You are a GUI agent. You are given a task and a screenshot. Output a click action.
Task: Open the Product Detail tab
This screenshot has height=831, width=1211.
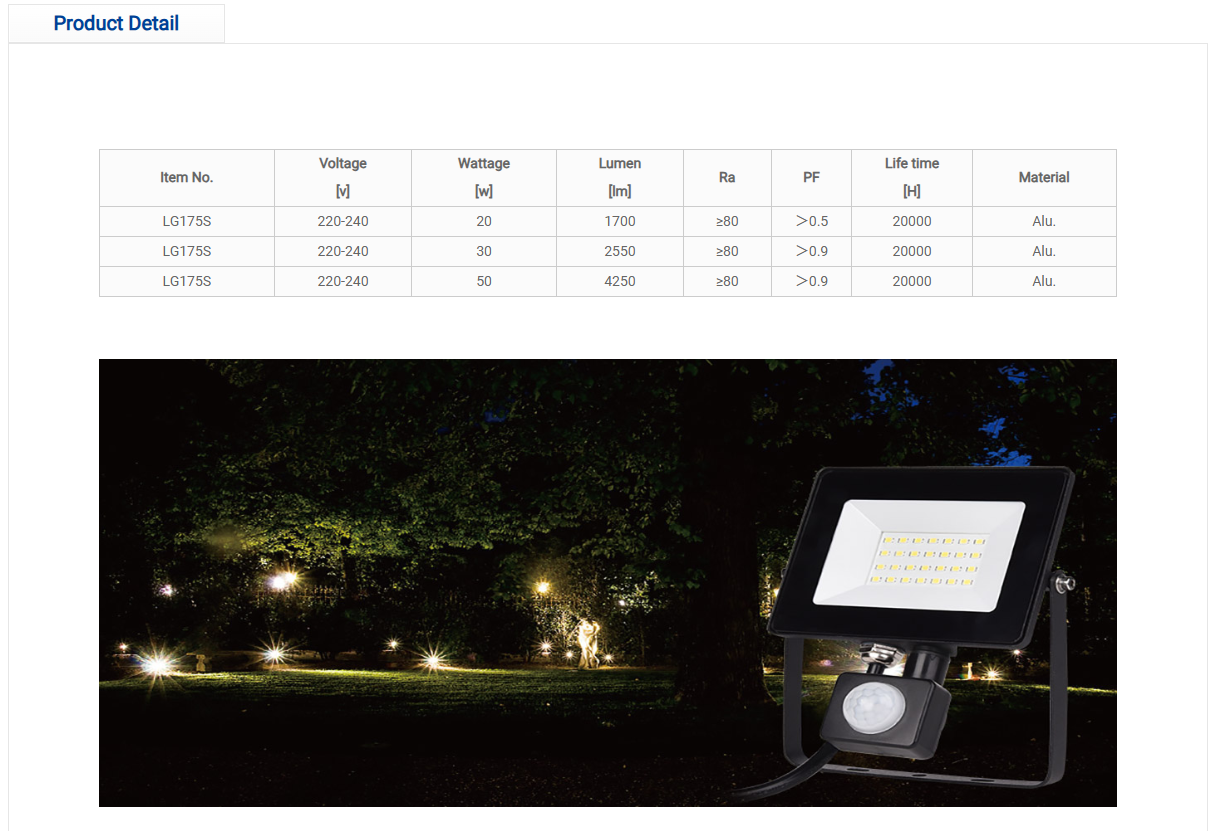click(x=116, y=24)
